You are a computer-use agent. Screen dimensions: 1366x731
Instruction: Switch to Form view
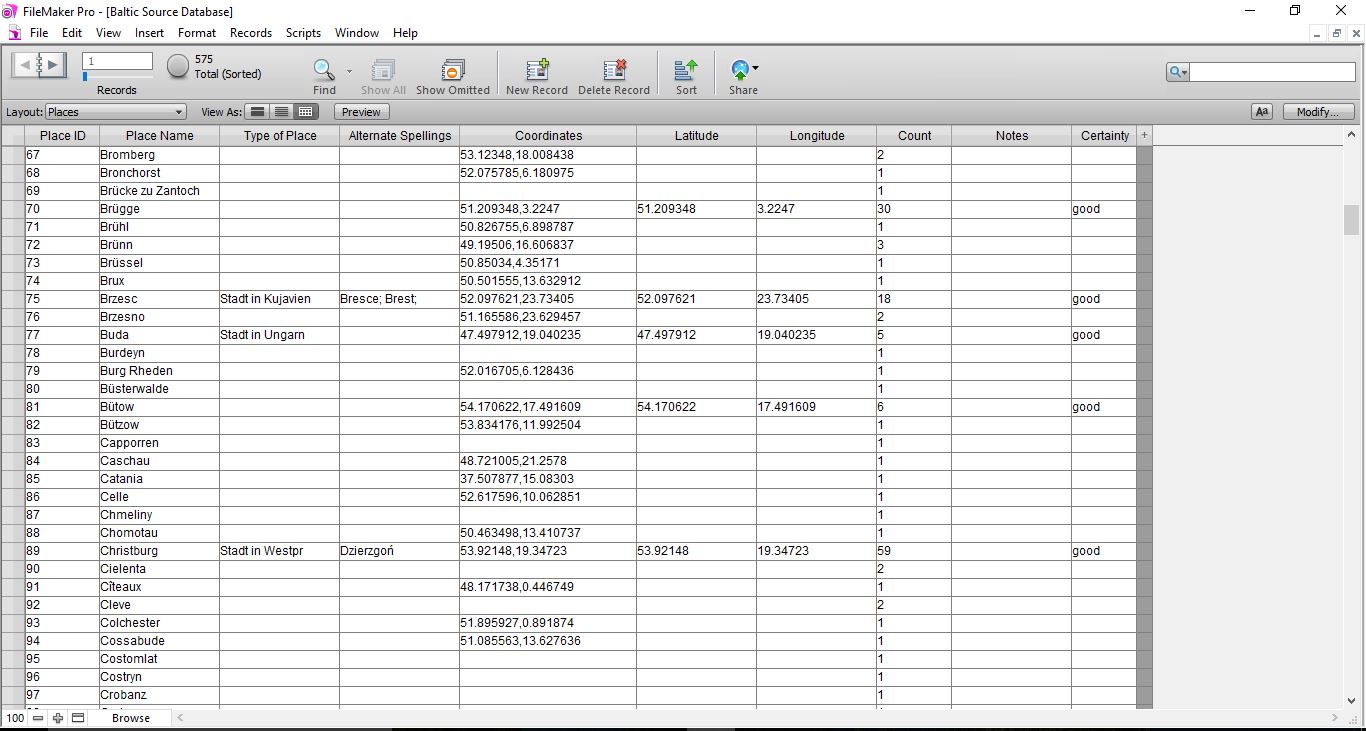pos(257,112)
